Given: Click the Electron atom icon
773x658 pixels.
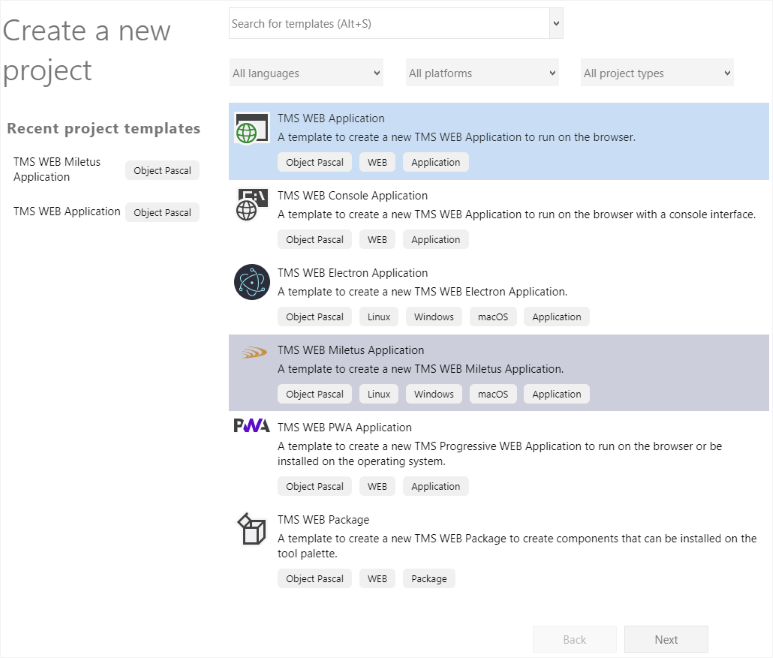Looking at the screenshot, I should [252, 282].
